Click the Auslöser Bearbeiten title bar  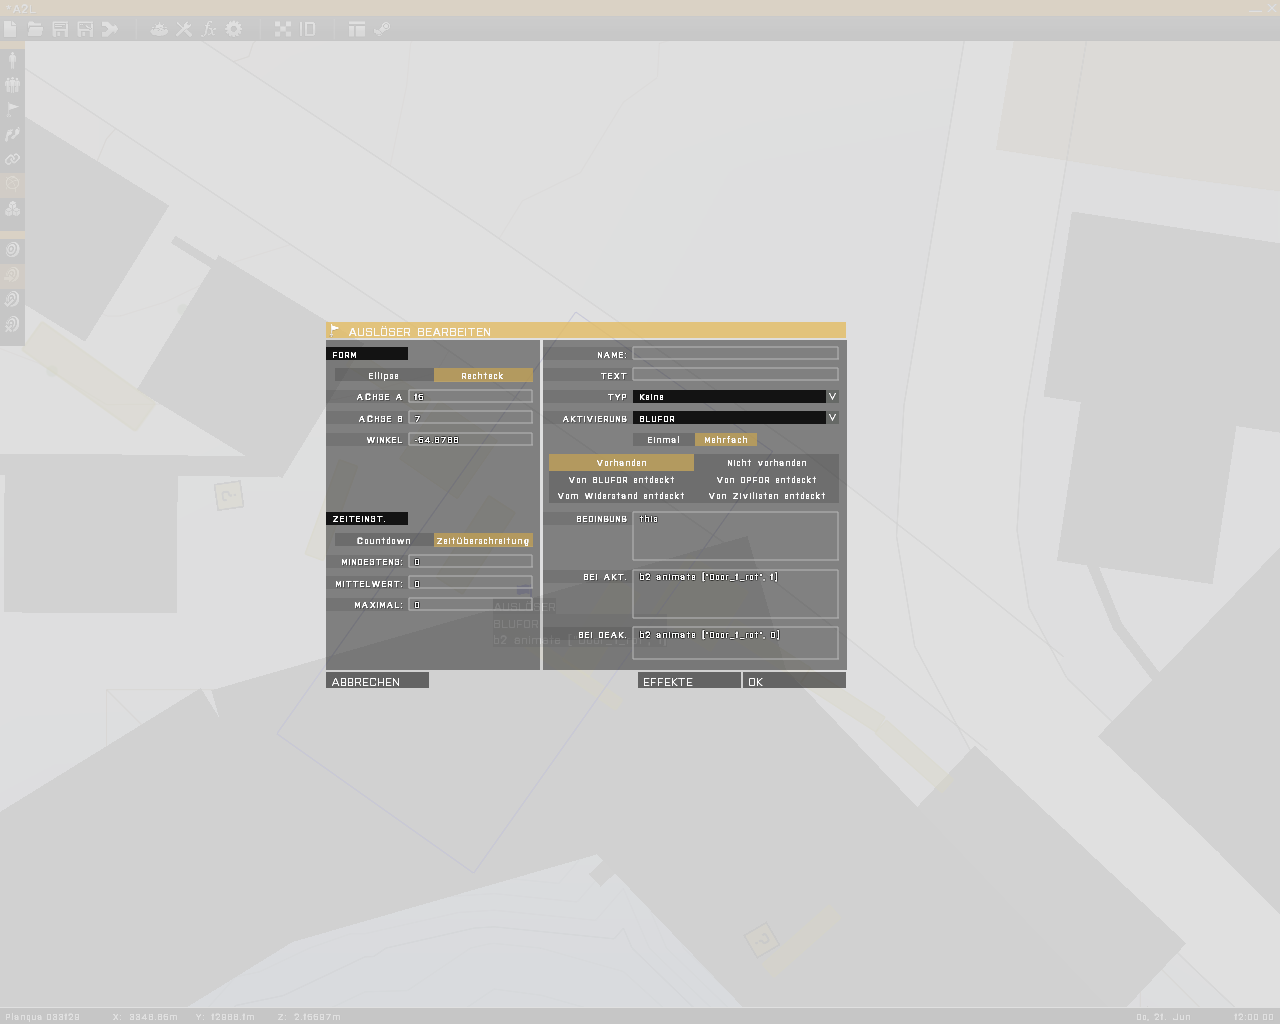[x=586, y=331]
